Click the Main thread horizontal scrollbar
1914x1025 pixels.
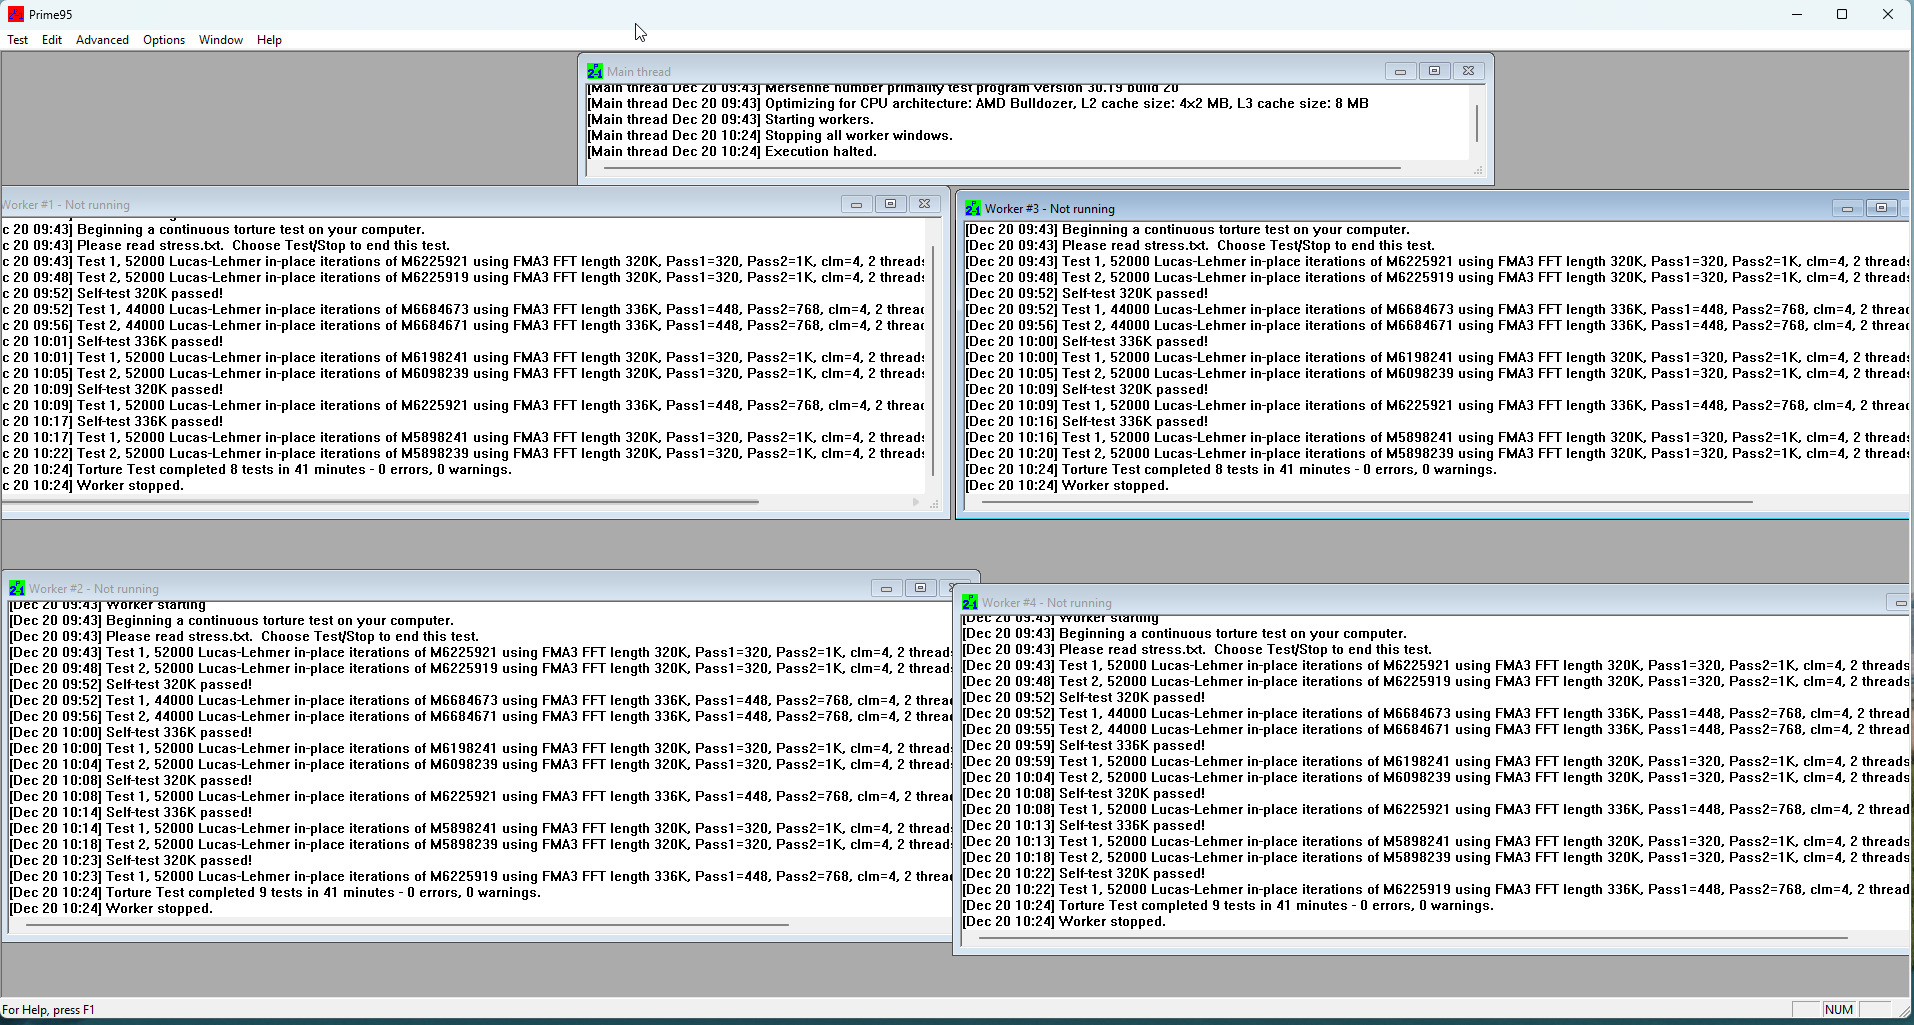1002,168
